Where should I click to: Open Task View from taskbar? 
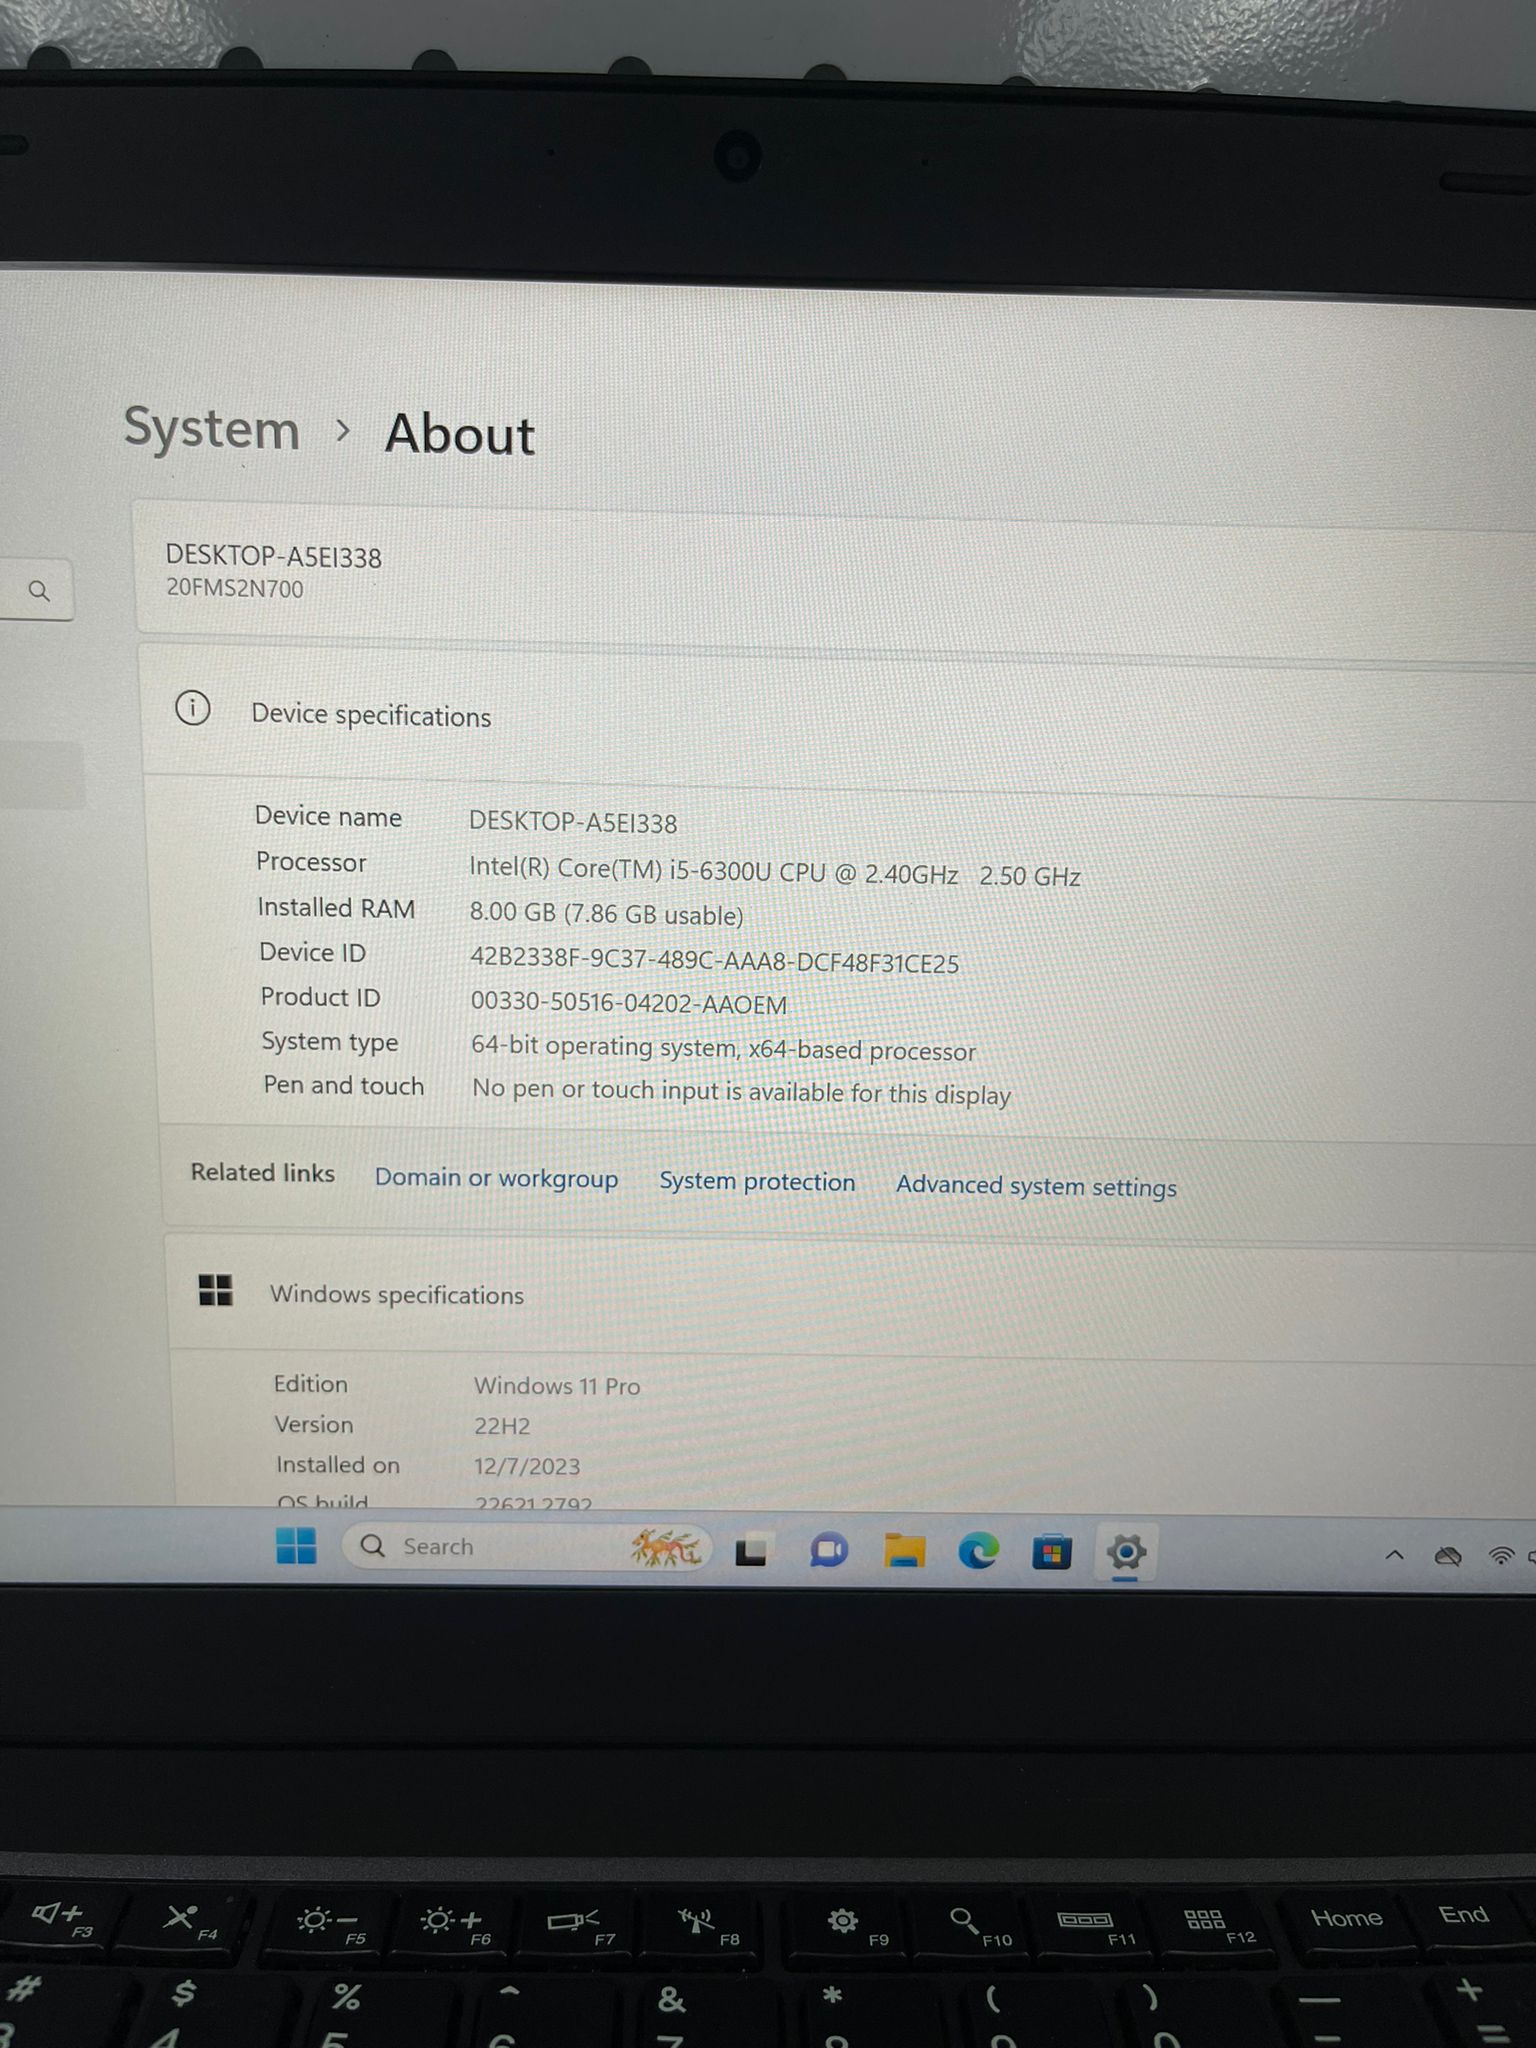pos(752,1551)
